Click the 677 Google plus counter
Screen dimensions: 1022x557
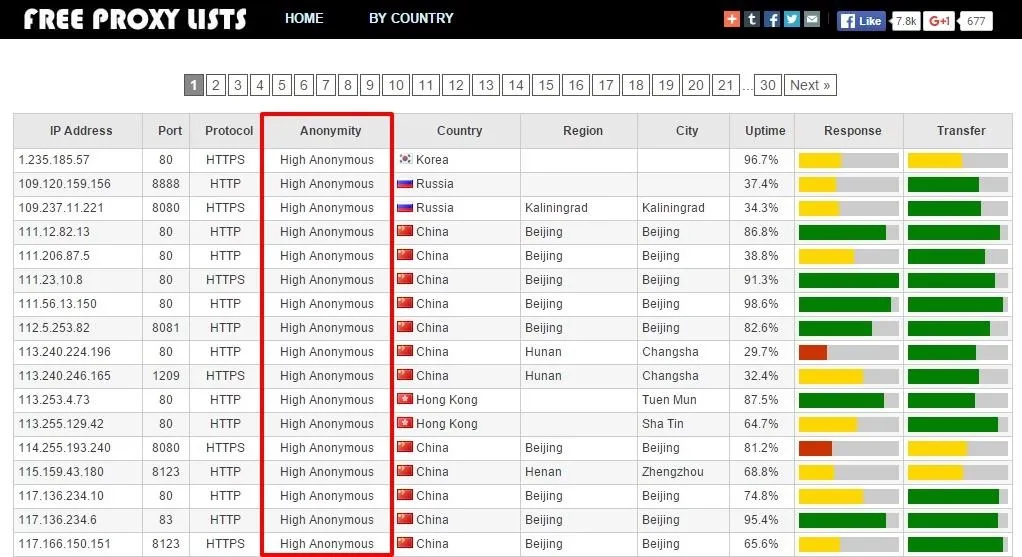tap(976, 21)
